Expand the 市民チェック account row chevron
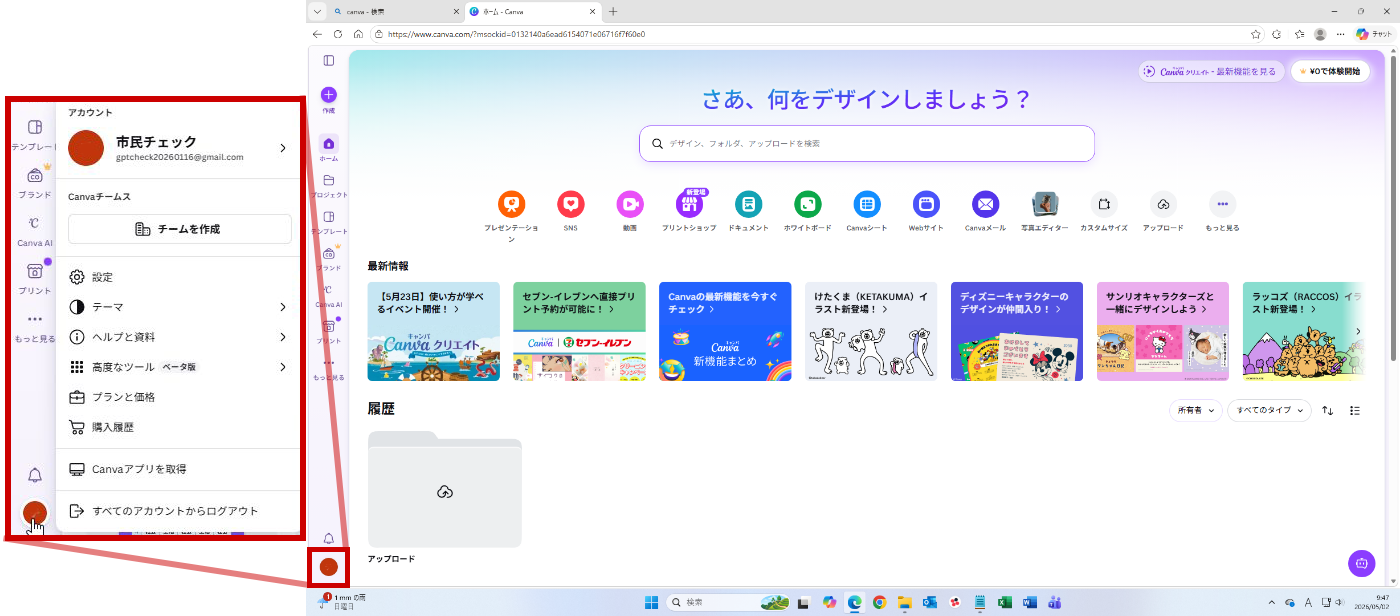The height and width of the screenshot is (616, 1400). click(x=283, y=148)
